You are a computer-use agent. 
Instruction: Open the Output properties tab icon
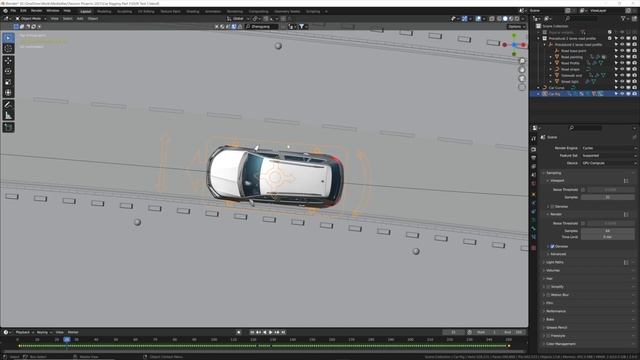pos(534,158)
